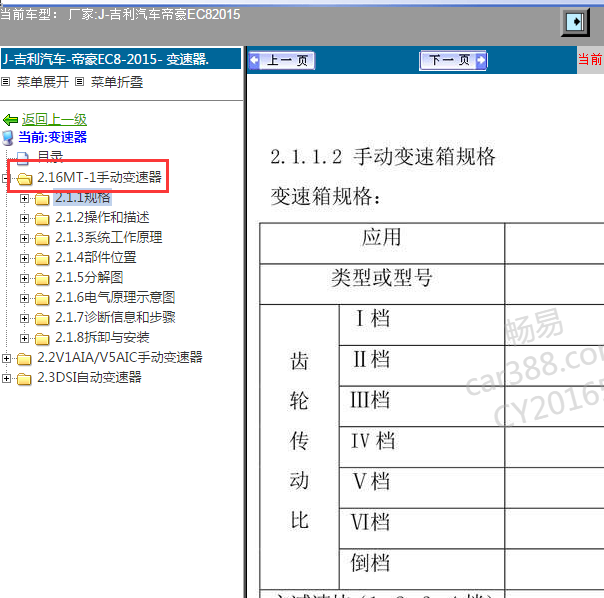This screenshot has height=598, width=604.
Task: Select the 2.1.7诊断信息和步骤 item
Action: [x=115, y=317]
